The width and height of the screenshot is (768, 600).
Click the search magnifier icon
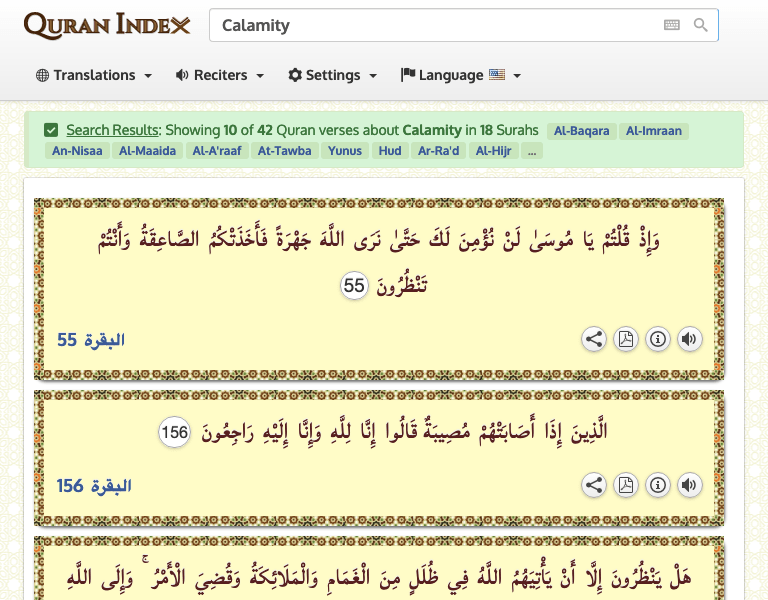[x=701, y=25]
